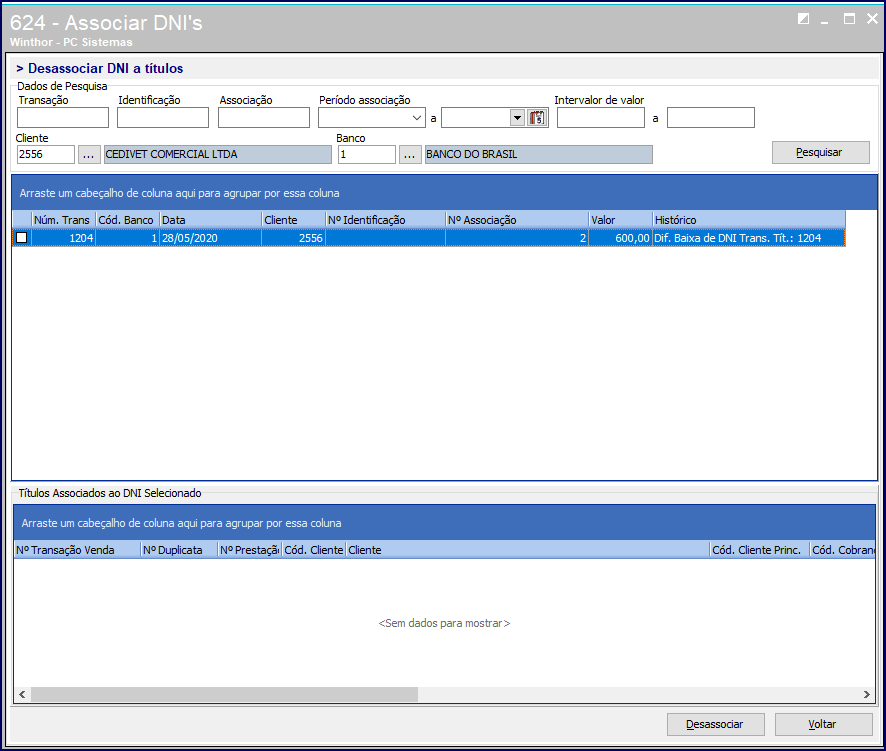Click the Intervalor de valor minimum field
The height and width of the screenshot is (751, 886).
[x=601, y=118]
